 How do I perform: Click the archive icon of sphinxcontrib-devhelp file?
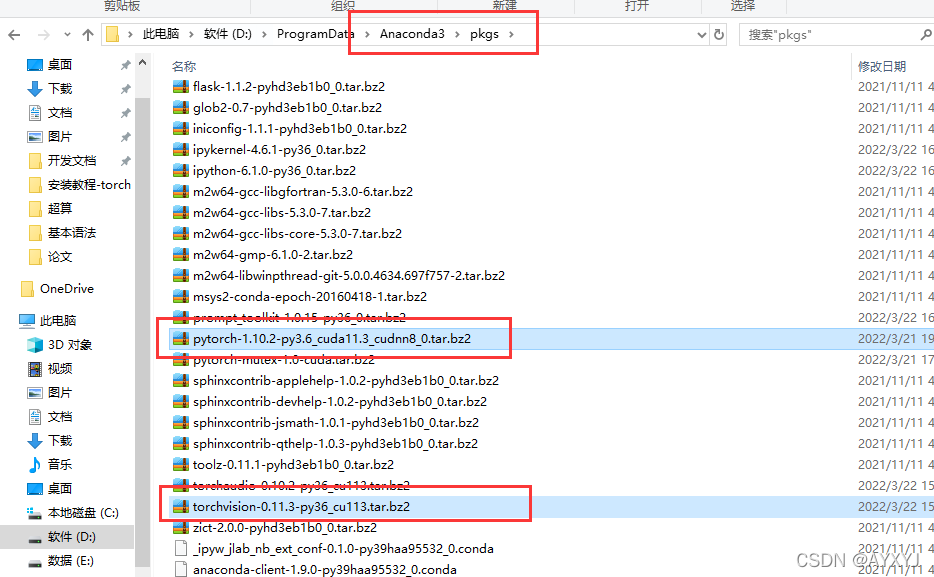pos(181,402)
